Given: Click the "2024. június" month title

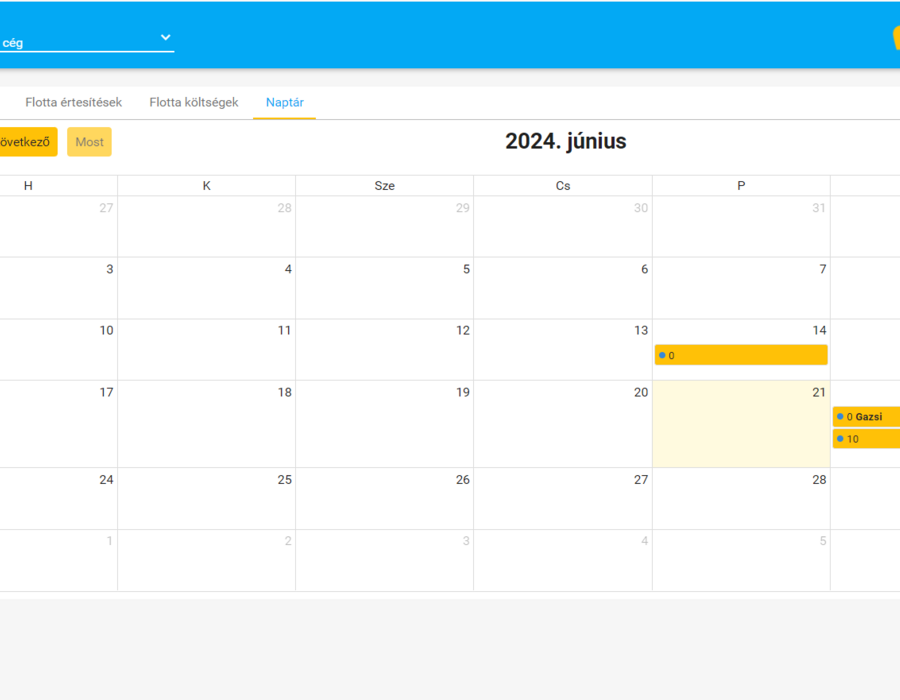Looking at the screenshot, I should coord(565,141).
